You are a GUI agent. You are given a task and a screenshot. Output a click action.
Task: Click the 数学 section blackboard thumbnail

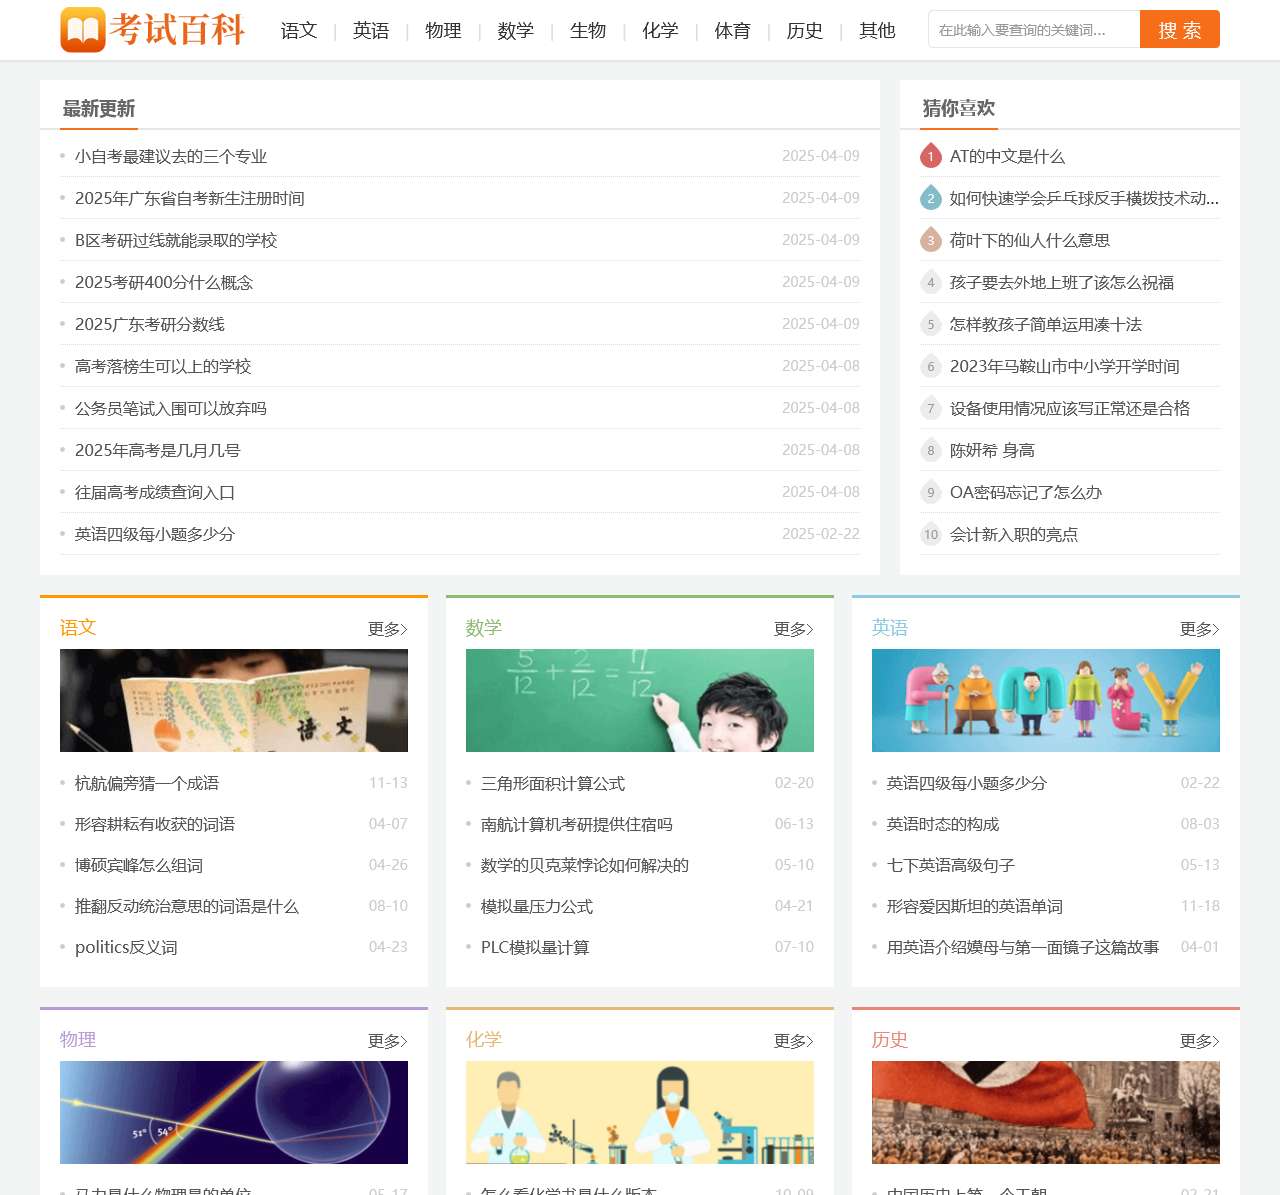pyautogui.click(x=640, y=700)
